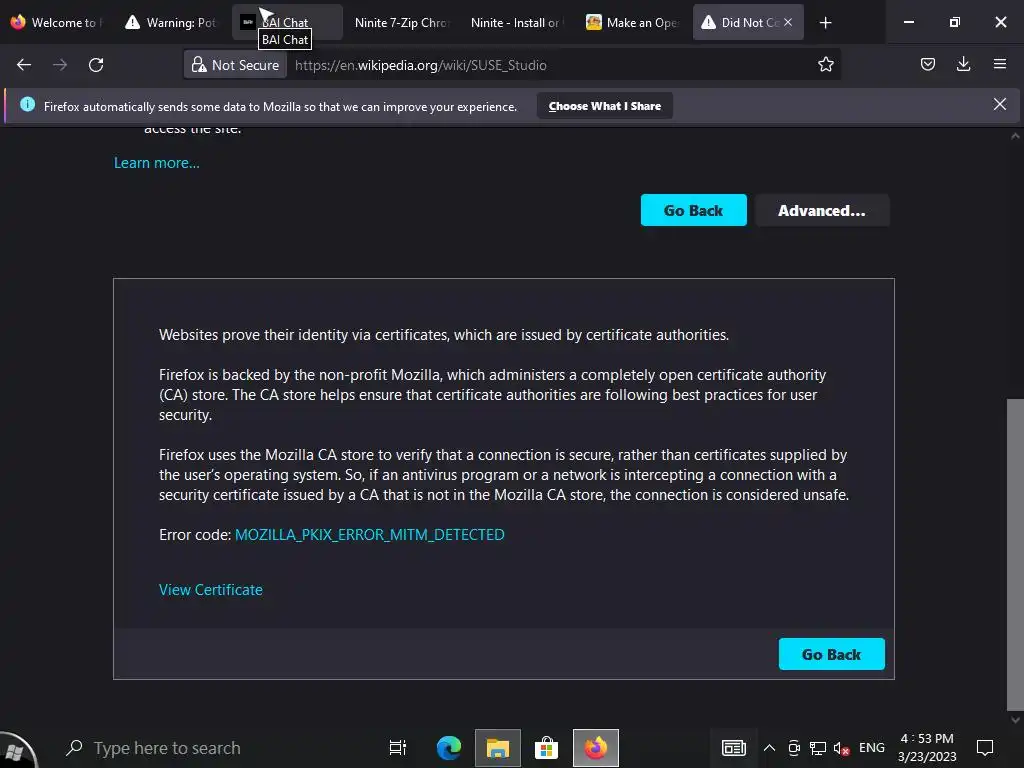Screen dimensions: 1024x768
Task: Click scrollbar down arrow
Action: [x=1015, y=720]
